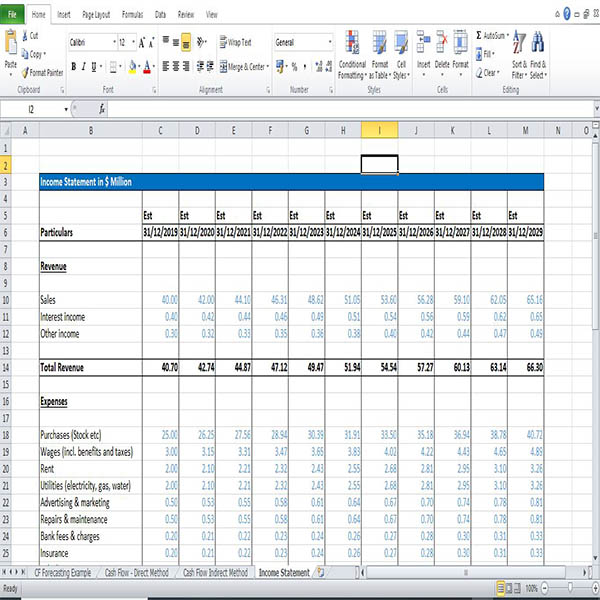Click the Cut scissors icon
The height and width of the screenshot is (600, 600).
25,36
